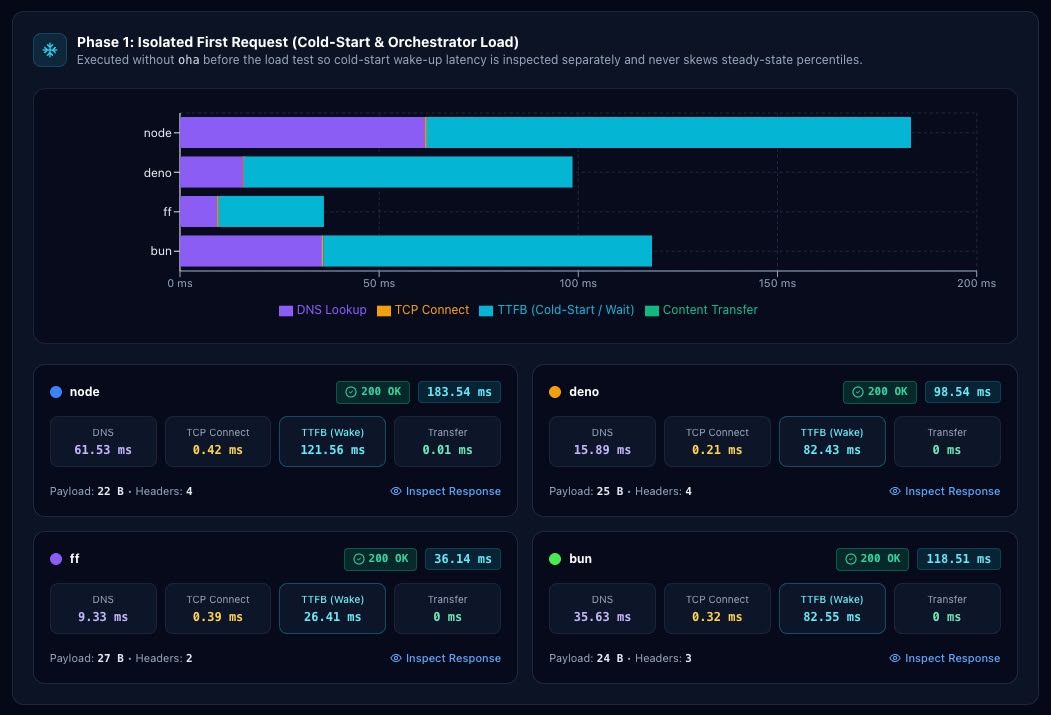Image resolution: width=1051 pixels, height=715 pixels.
Task: Click the checkmark icon in bun's 200 OK badge
Action: 851,559
